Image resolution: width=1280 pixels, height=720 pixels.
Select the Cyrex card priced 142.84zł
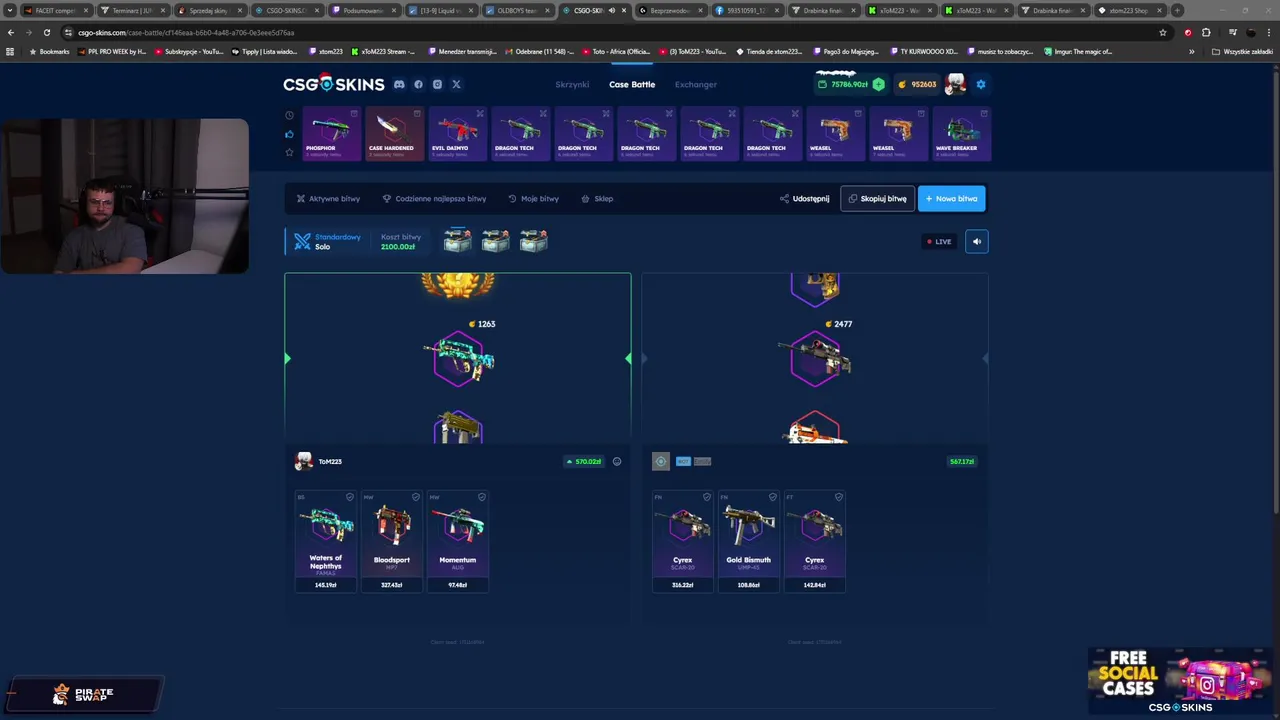pyautogui.click(x=815, y=541)
